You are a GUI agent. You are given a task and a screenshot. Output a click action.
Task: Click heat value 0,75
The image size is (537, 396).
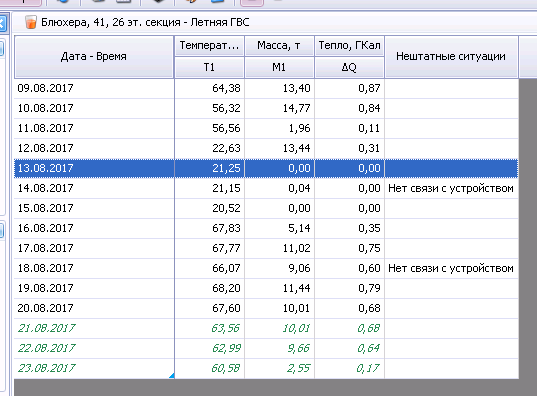[x=370, y=248]
